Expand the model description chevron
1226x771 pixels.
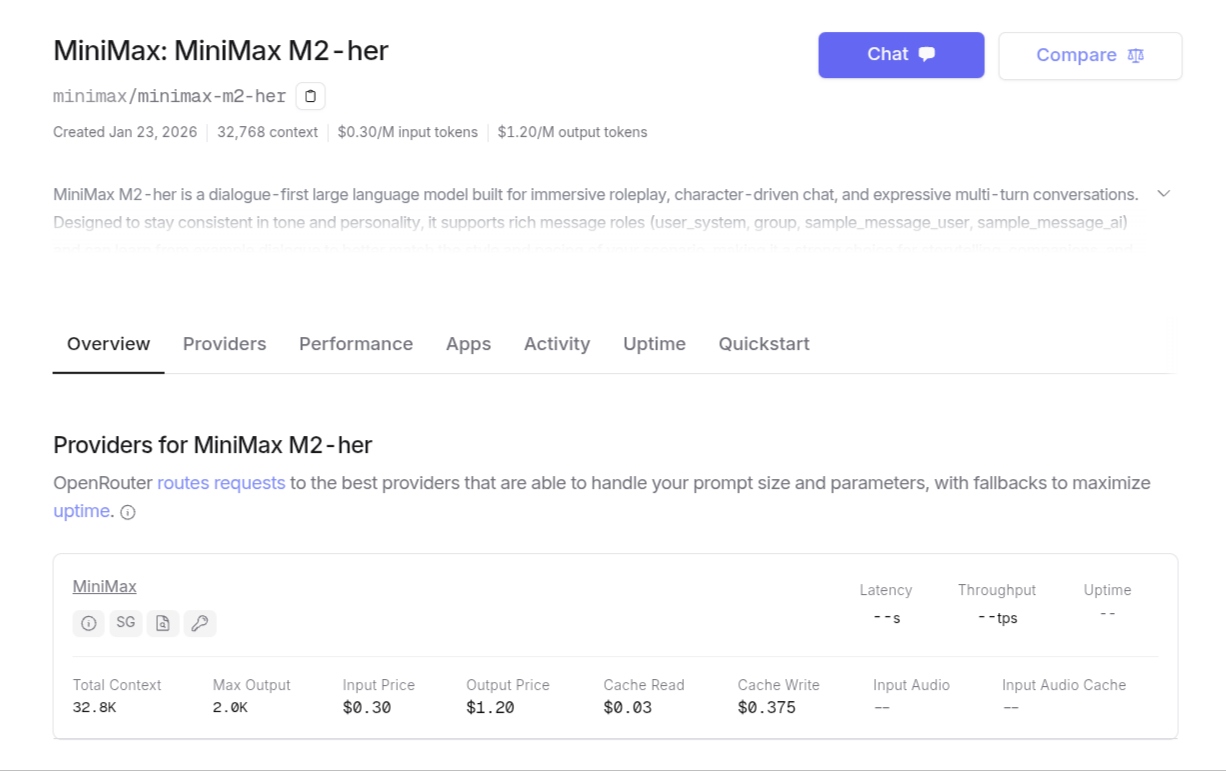(1163, 193)
